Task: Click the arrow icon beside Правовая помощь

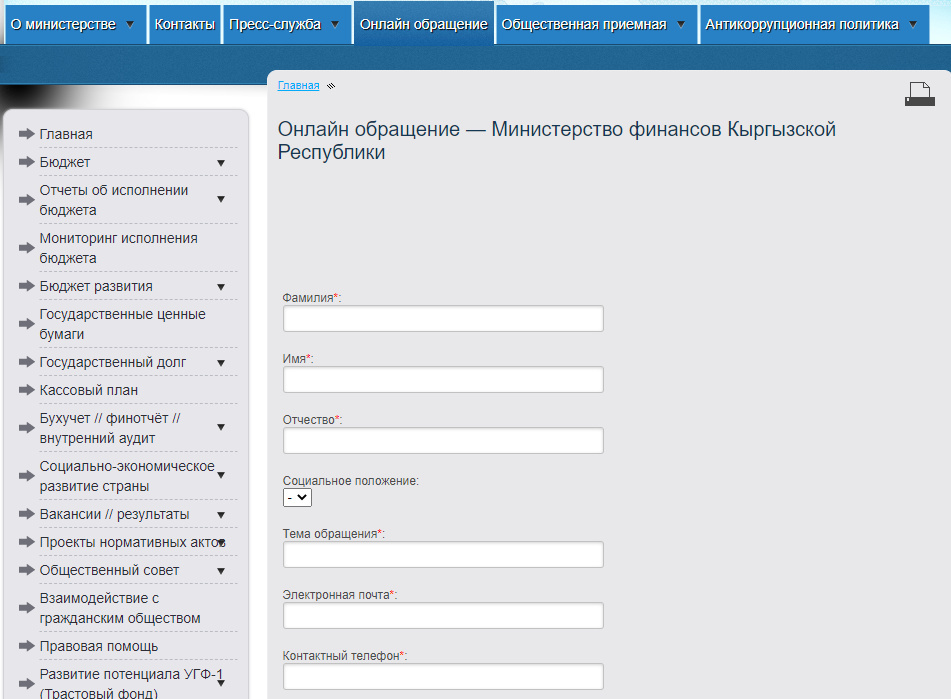Action: coord(25,646)
